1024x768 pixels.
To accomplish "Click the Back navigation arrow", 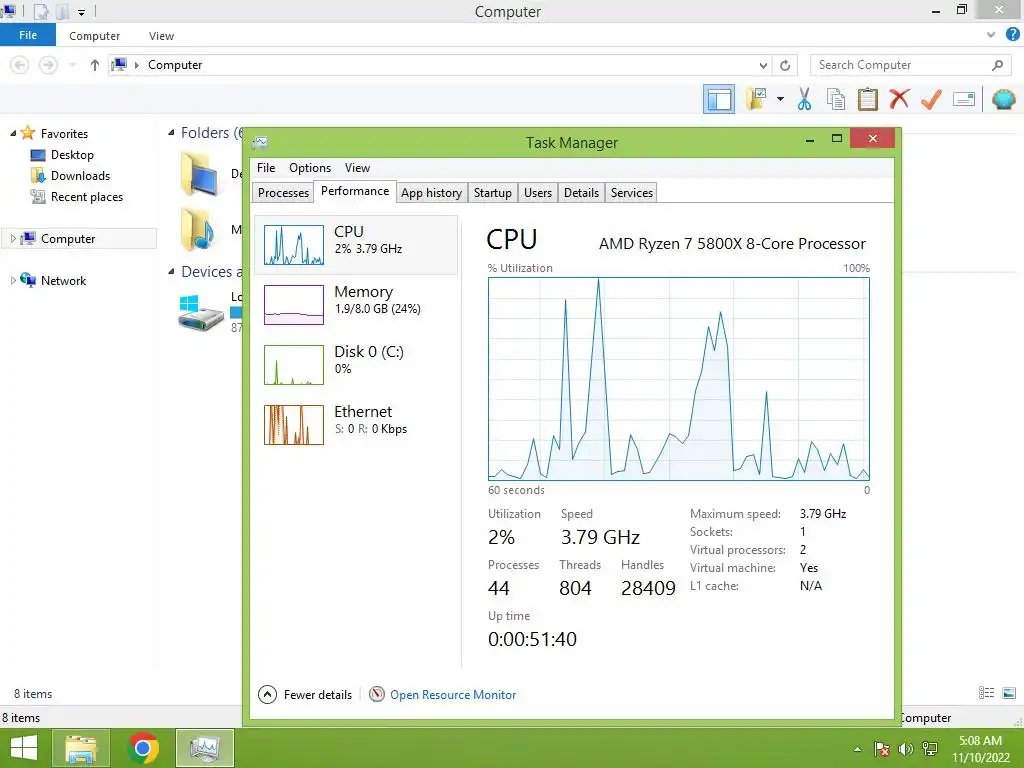I will click(20, 65).
